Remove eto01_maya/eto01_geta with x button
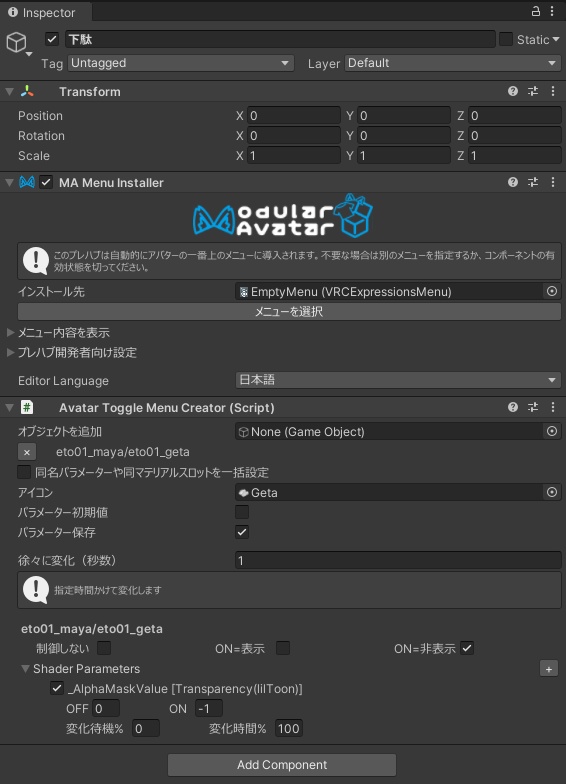The image size is (566, 784). (27, 452)
